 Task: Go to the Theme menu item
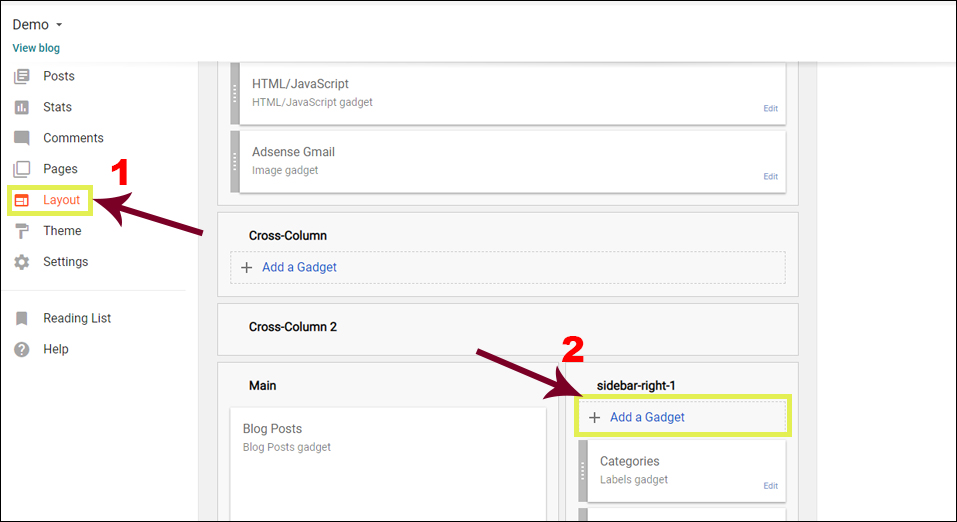coord(62,231)
